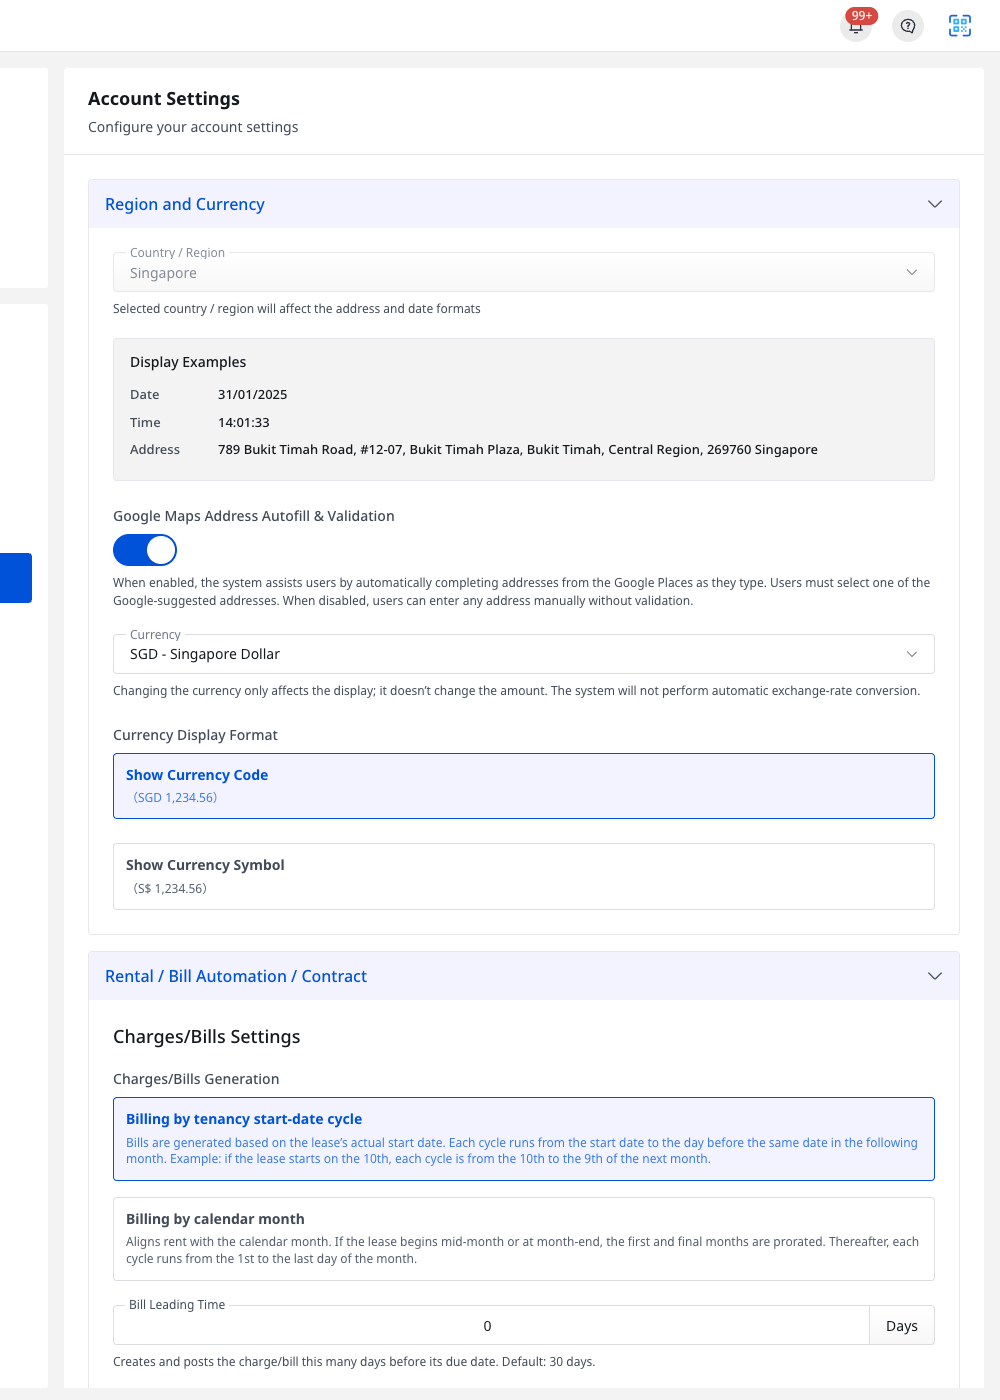Choose Billing by calendar month option
Image resolution: width=1000 pixels, height=1400 pixels.
[x=524, y=1239]
